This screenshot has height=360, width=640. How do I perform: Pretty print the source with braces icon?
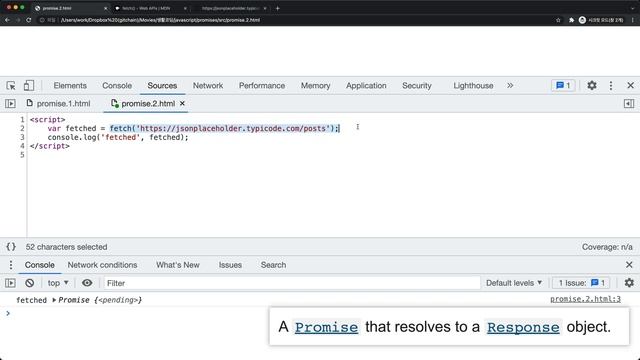11,247
